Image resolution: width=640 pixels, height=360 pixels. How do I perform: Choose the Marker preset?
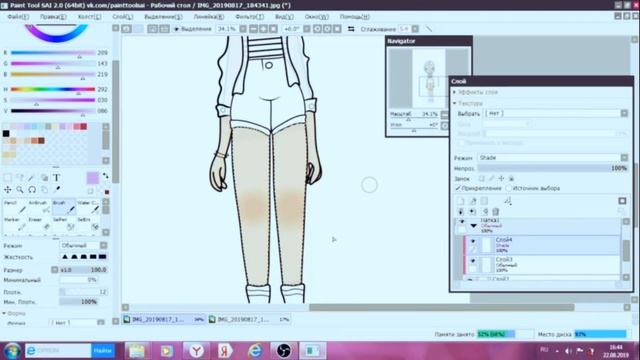click(15, 224)
